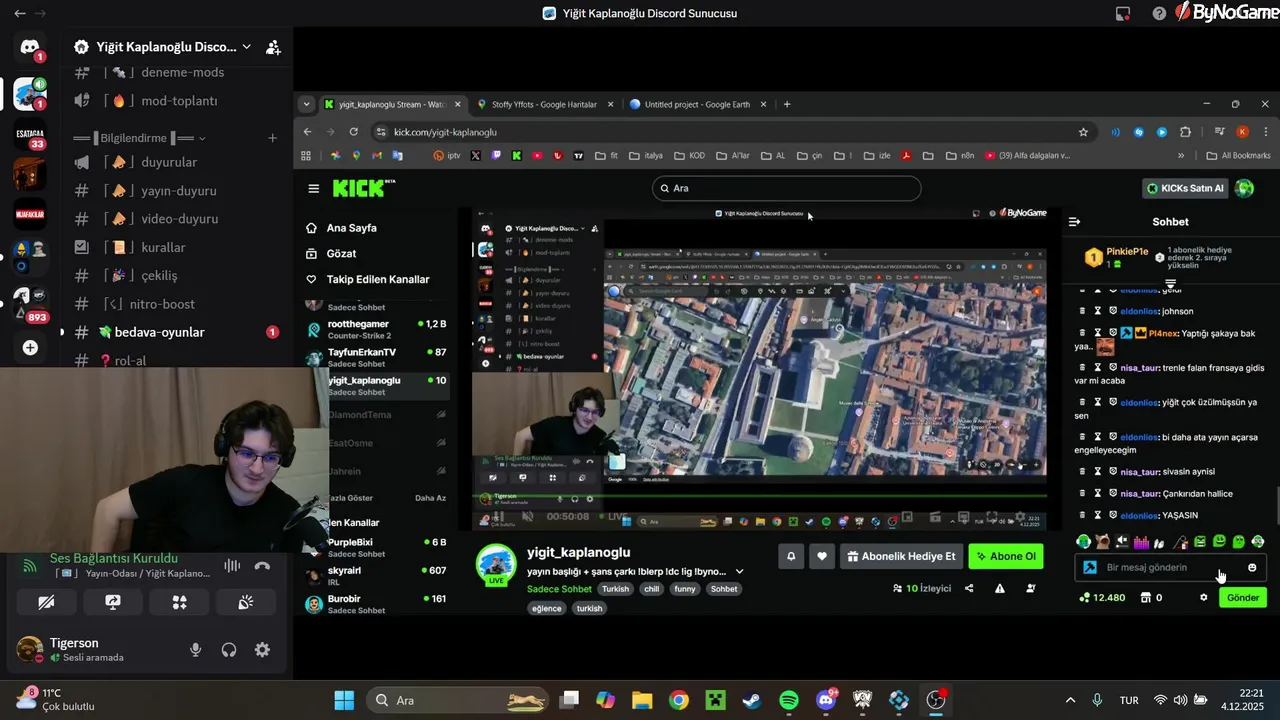Open skyrairl channel in sidebar

pos(376,576)
